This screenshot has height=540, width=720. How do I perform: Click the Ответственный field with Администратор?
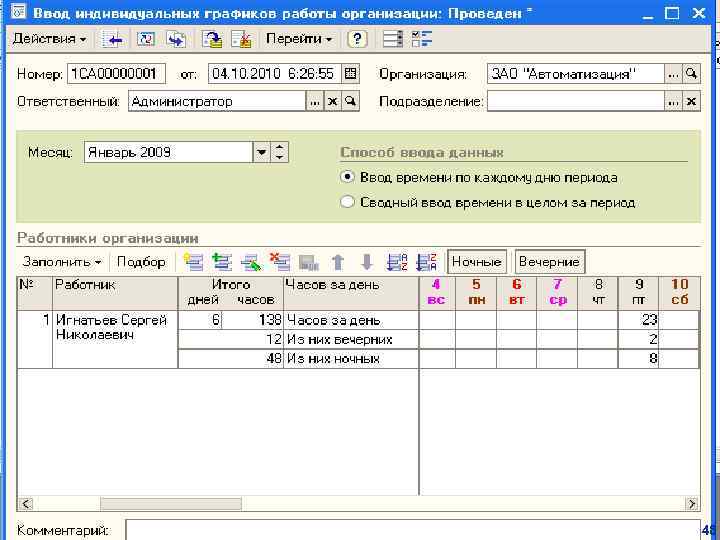pos(217,101)
